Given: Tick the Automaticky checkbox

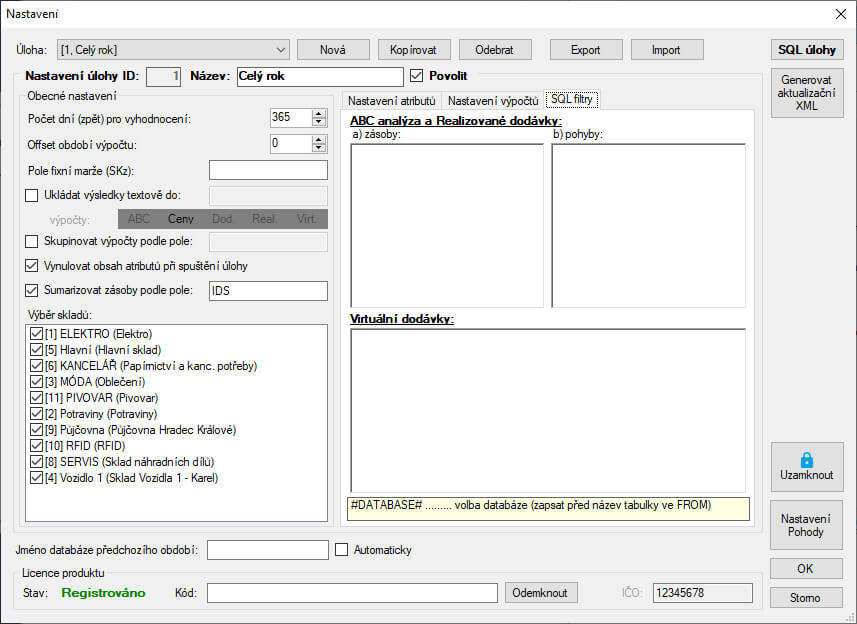Looking at the screenshot, I should tap(342, 550).
